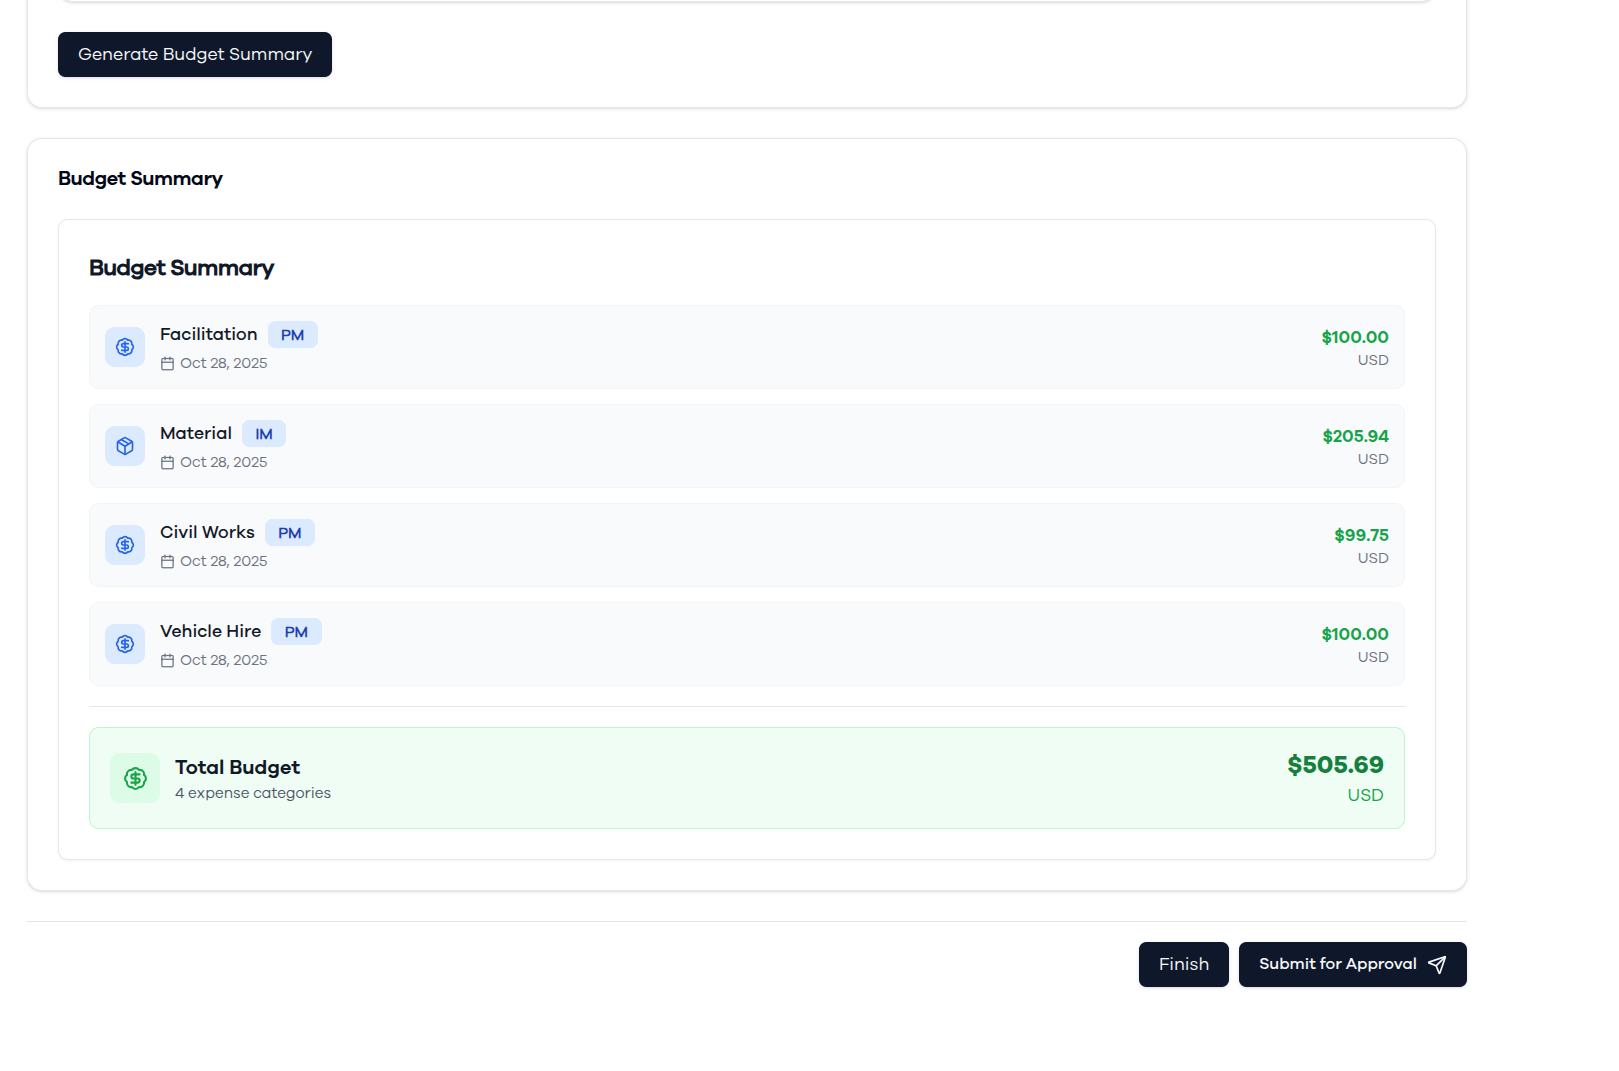Select the Civil Works expense label

[207, 532]
